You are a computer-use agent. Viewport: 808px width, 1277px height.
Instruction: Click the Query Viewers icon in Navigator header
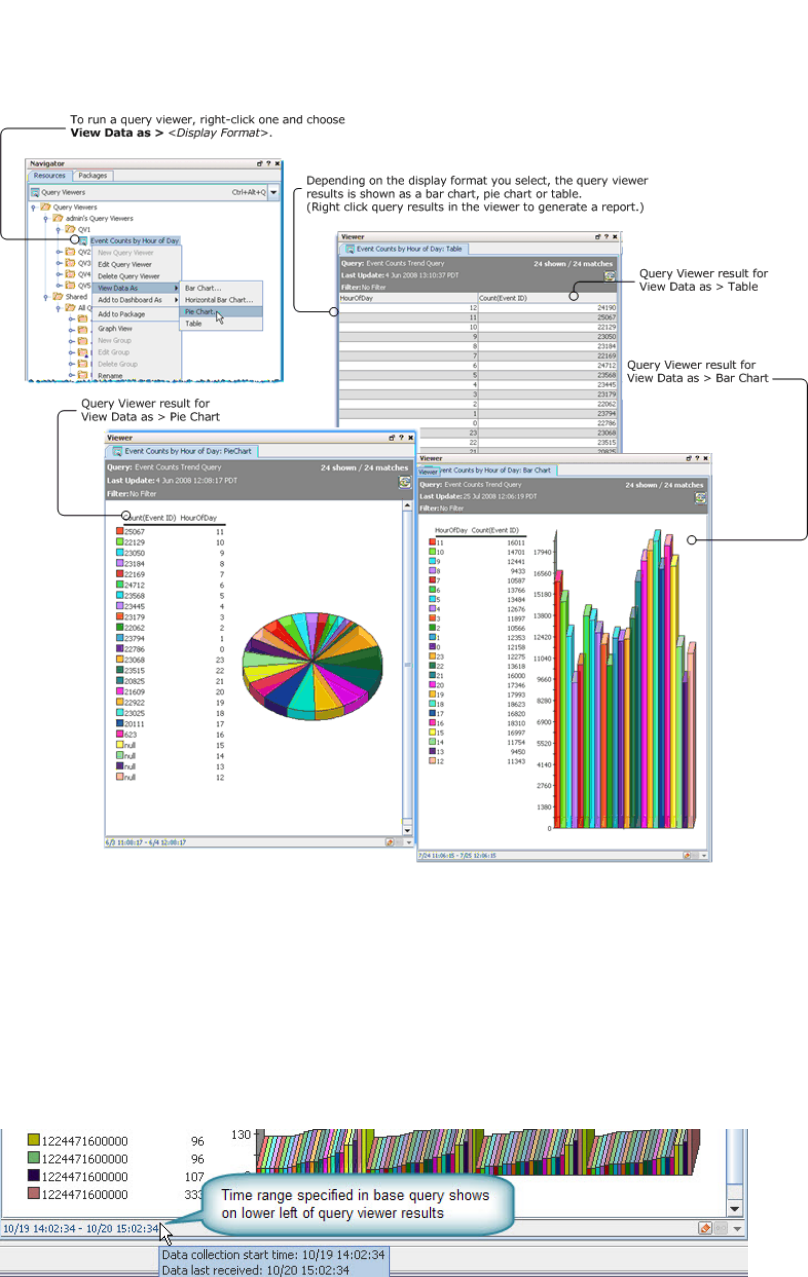[35, 191]
